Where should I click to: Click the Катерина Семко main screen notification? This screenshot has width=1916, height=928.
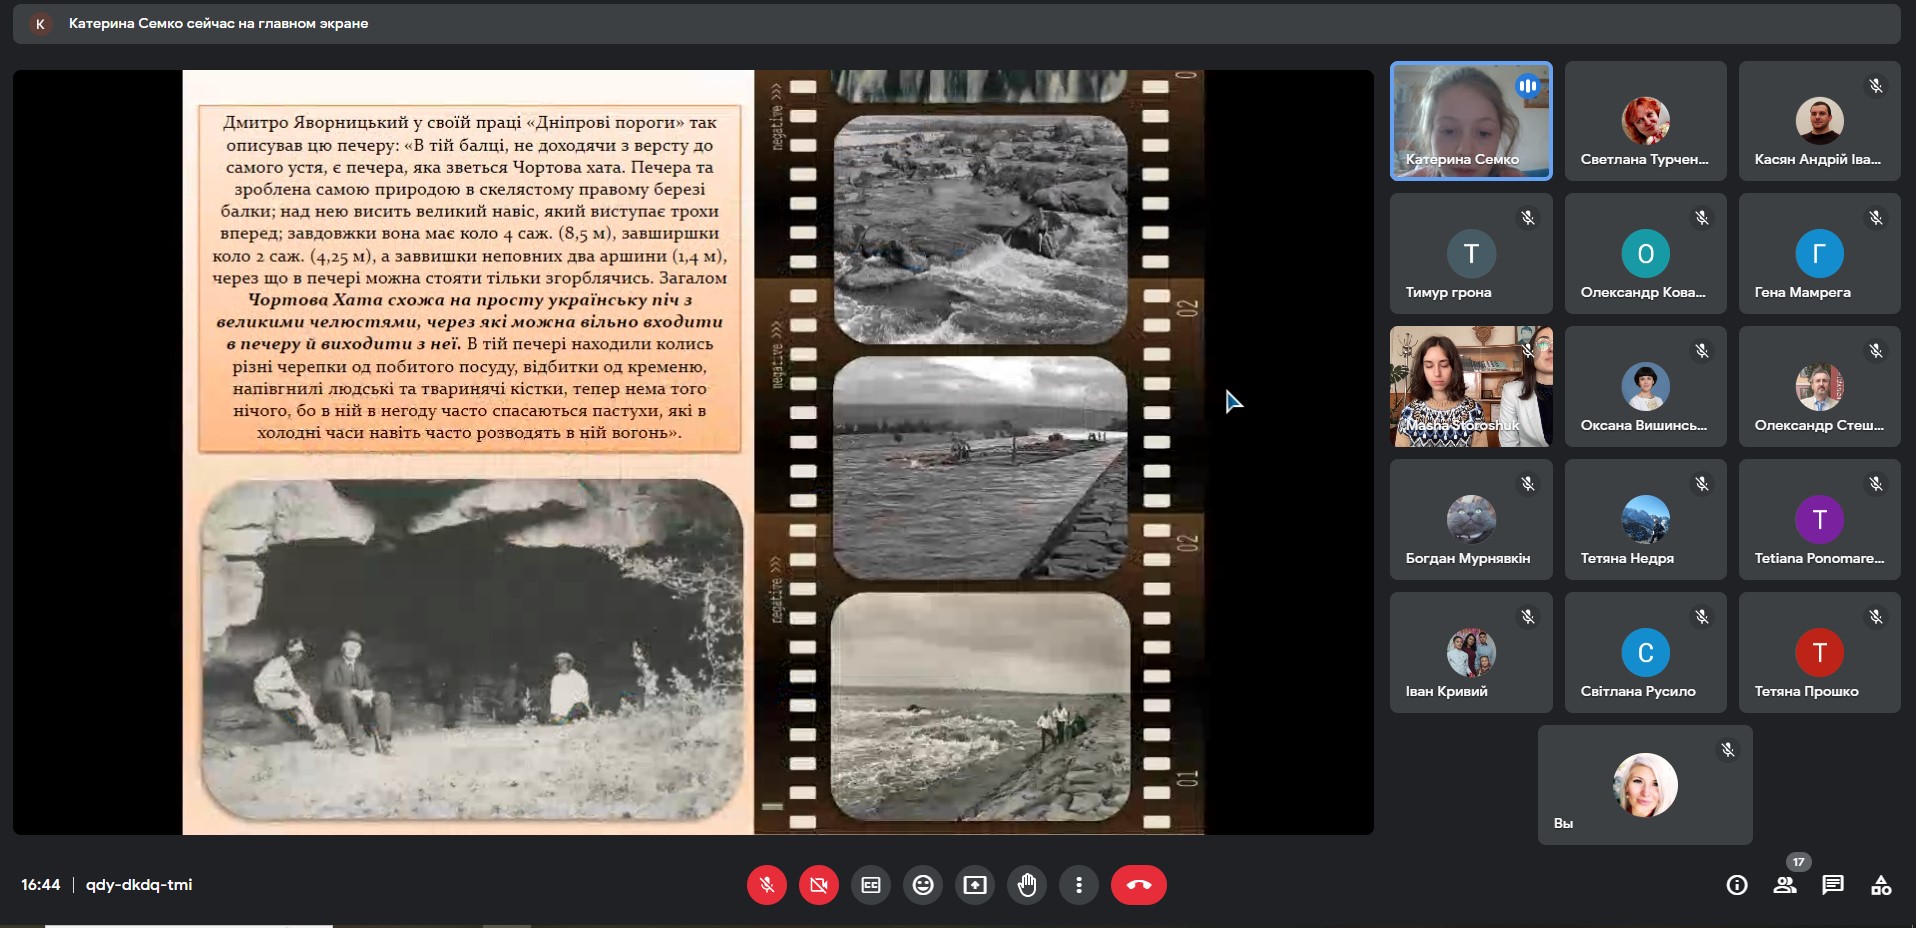(x=218, y=23)
